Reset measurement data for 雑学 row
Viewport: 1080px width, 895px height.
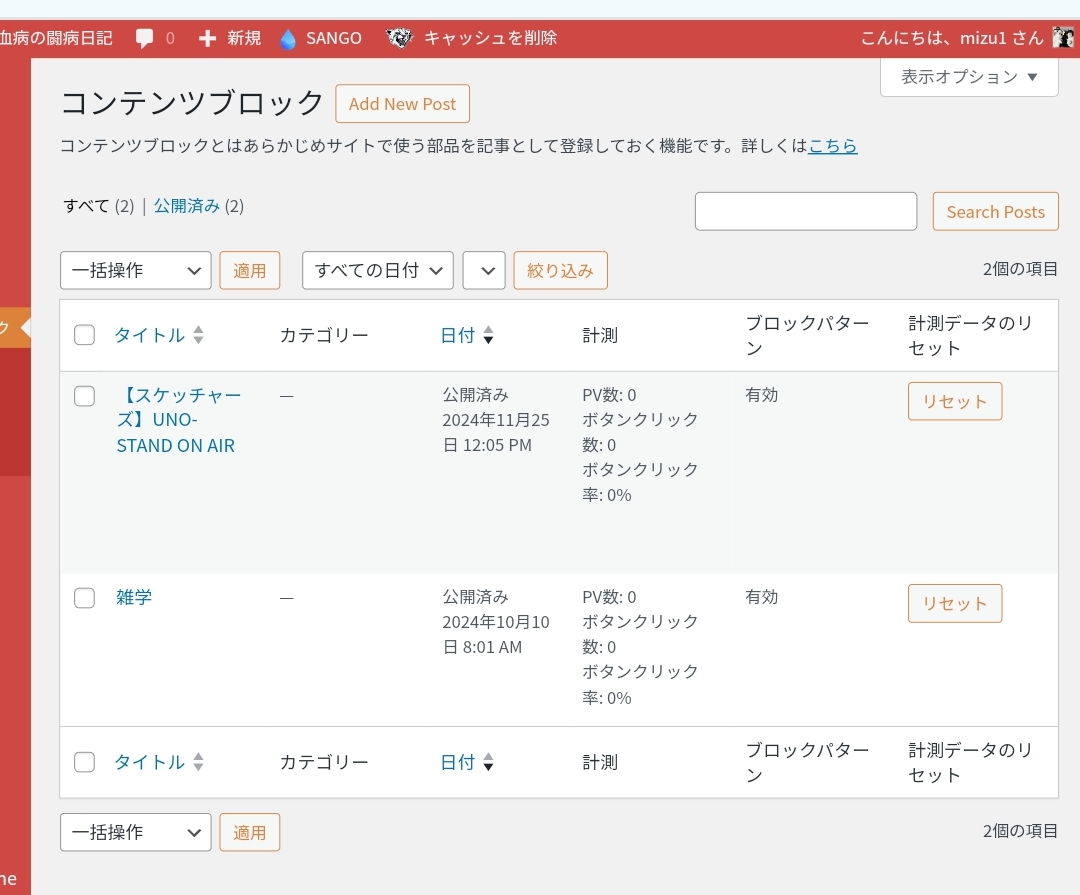(955, 604)
